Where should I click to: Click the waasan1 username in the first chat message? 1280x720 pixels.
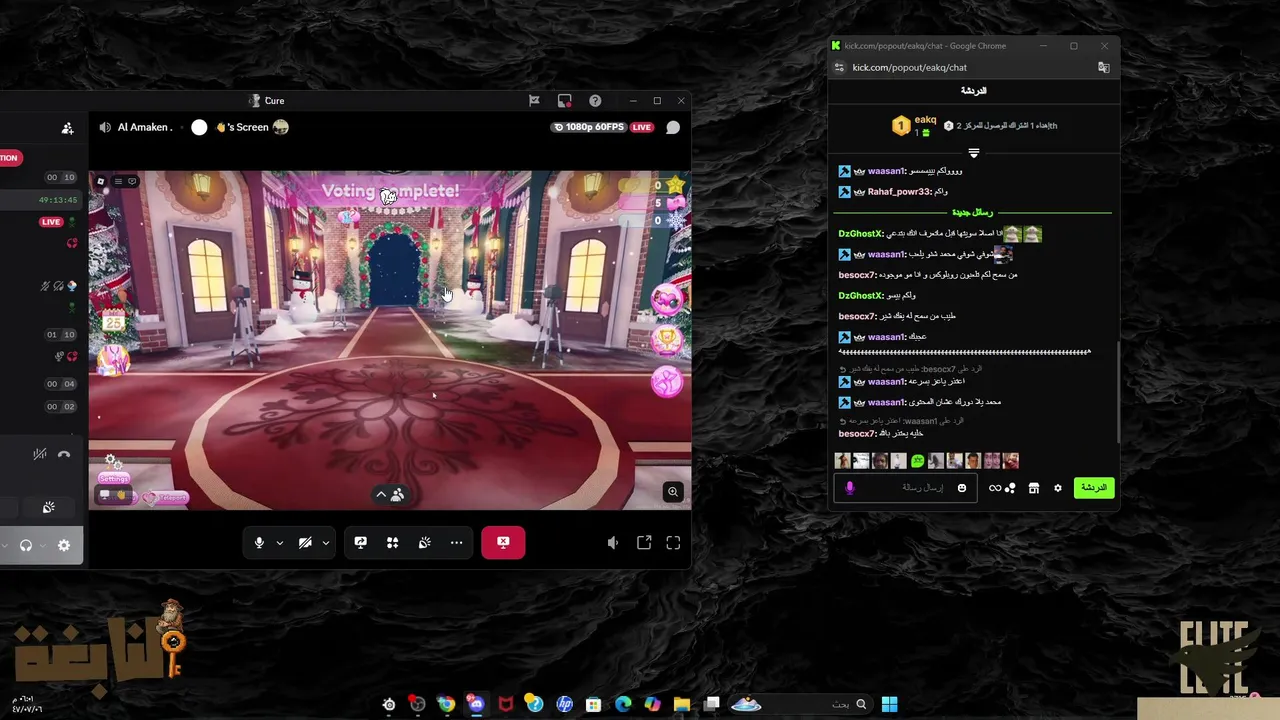click(x=886, y=171)
